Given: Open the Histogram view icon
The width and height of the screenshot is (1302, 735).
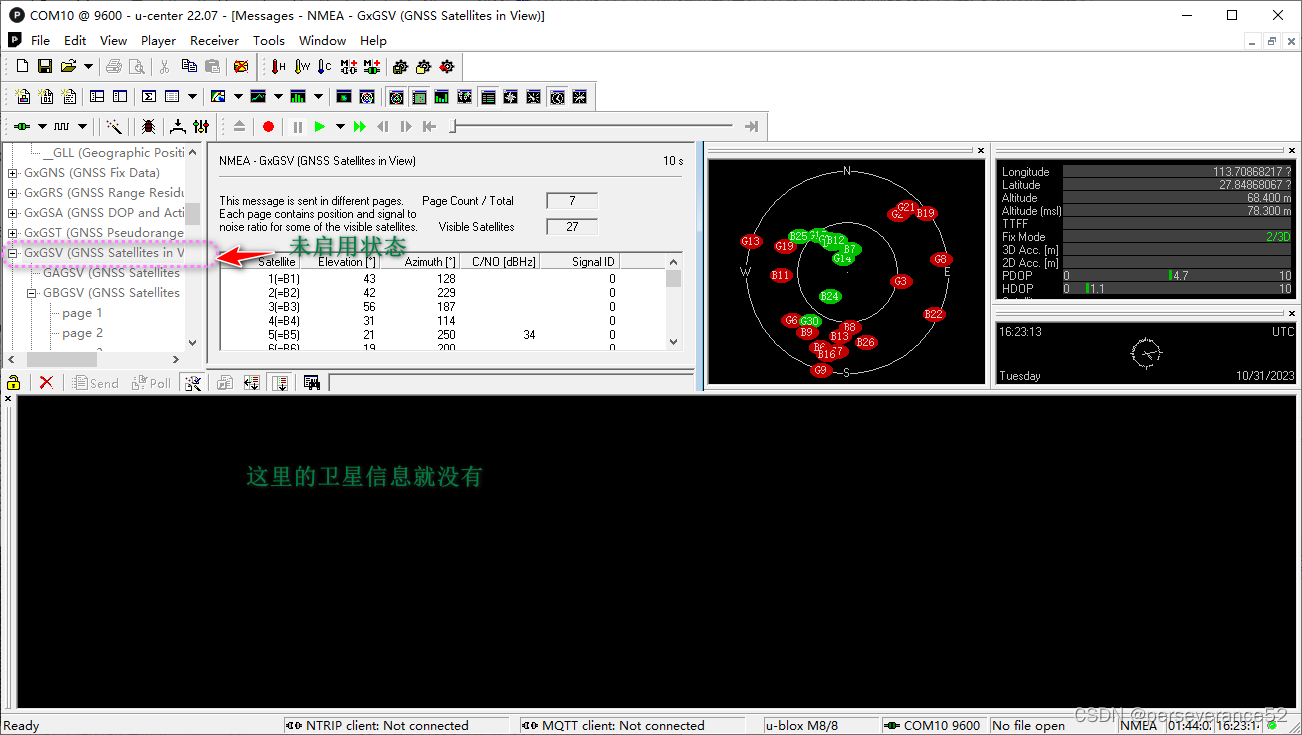Looking at the screenshot, I should [x=298, y=96].
